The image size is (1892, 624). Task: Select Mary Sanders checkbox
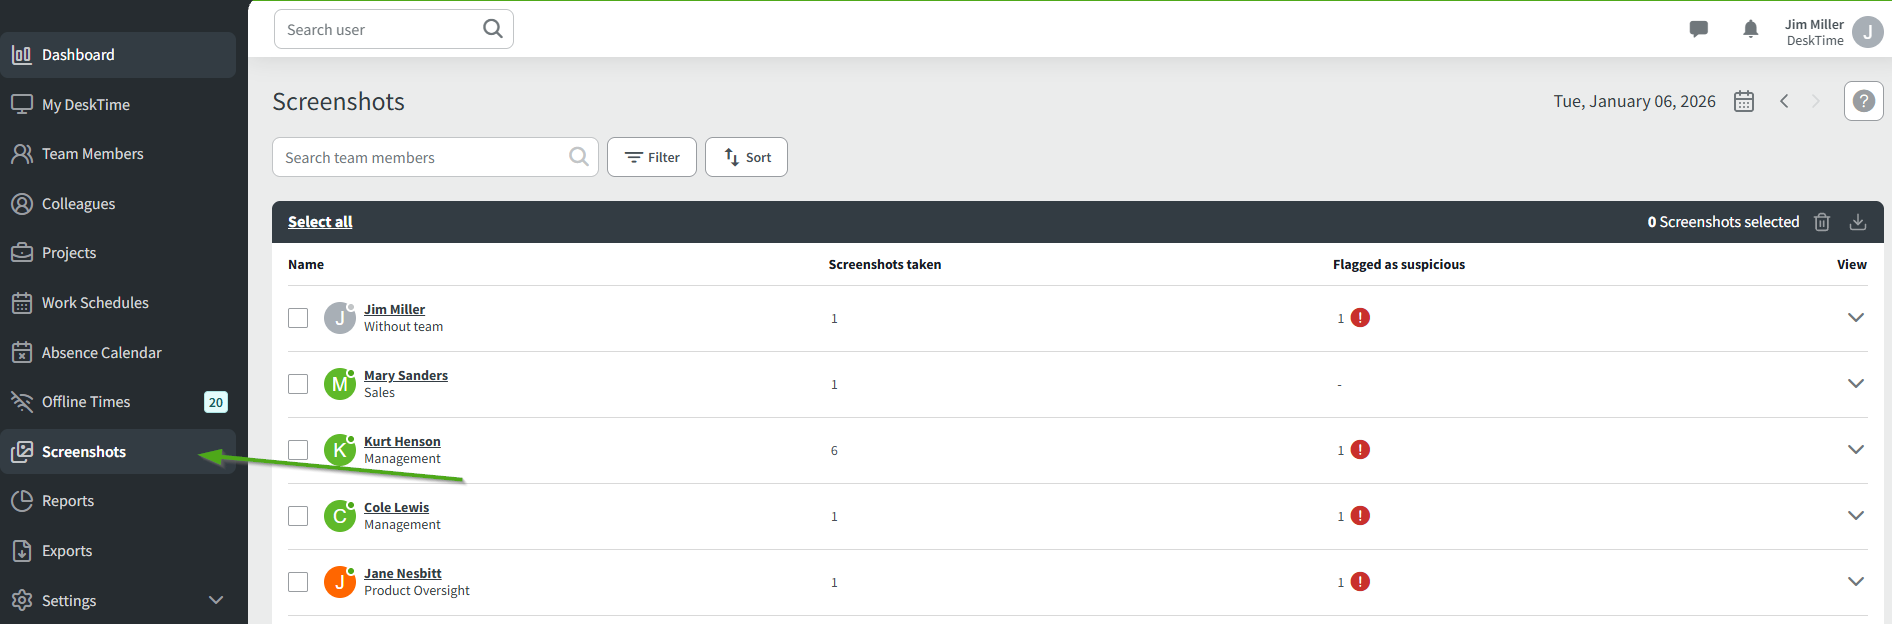coord(298,384)
